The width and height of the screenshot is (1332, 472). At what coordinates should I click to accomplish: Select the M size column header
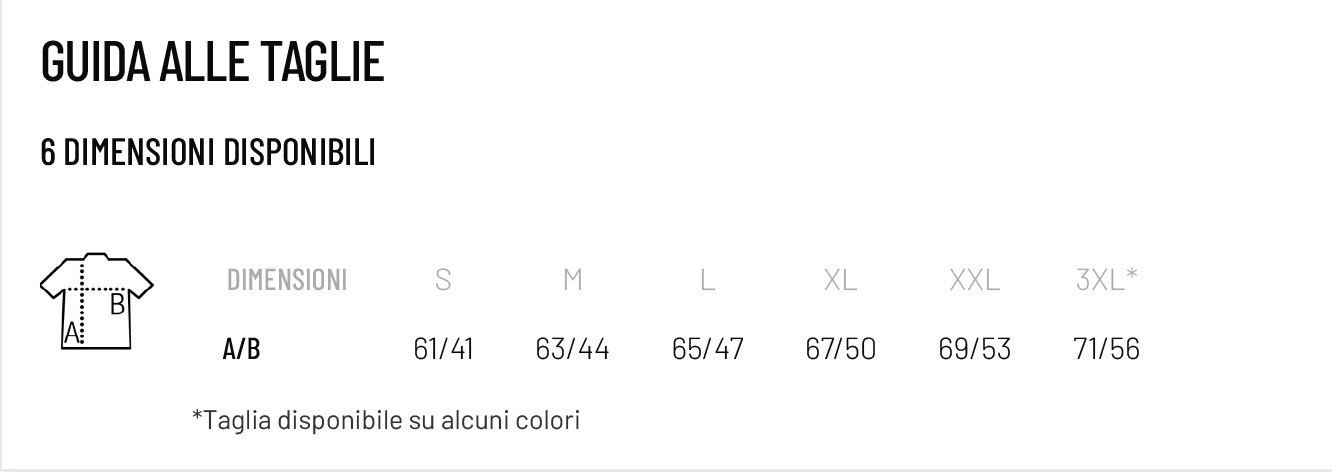572,280
